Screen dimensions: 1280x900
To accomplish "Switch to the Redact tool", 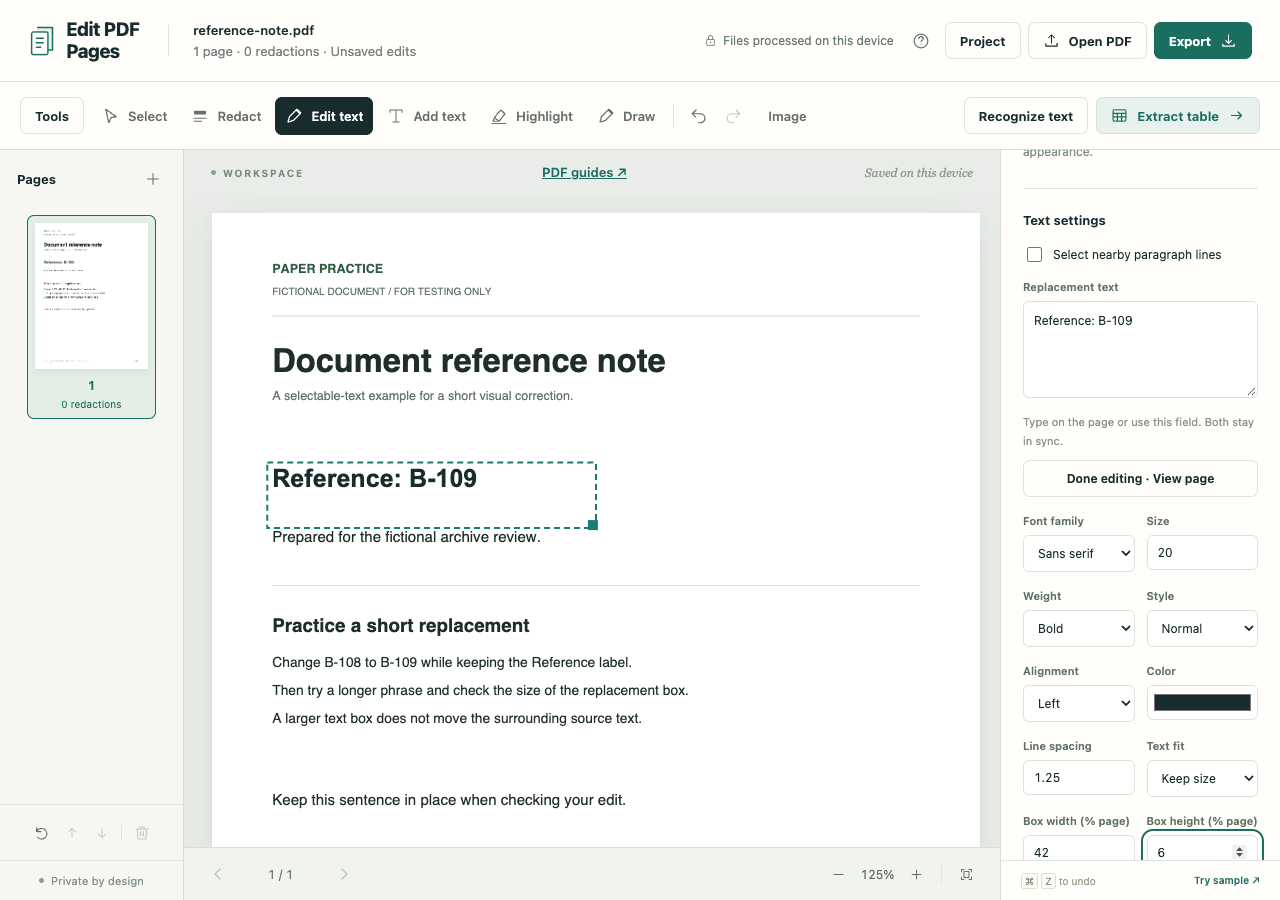I will point(227,116).
